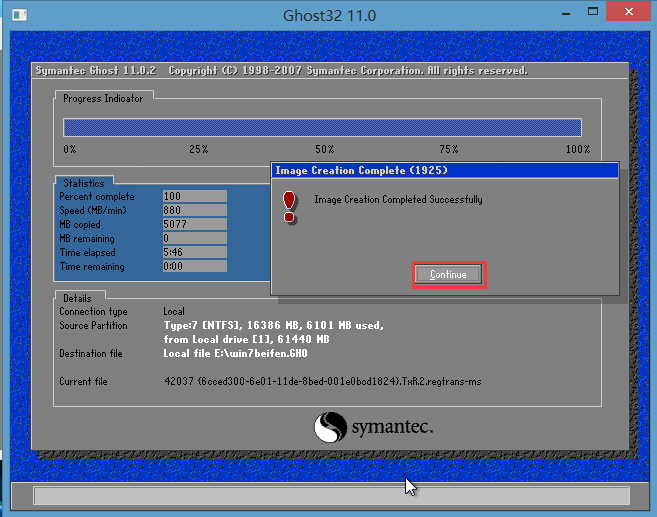Click the Destination file label

[x=91, y=354]
